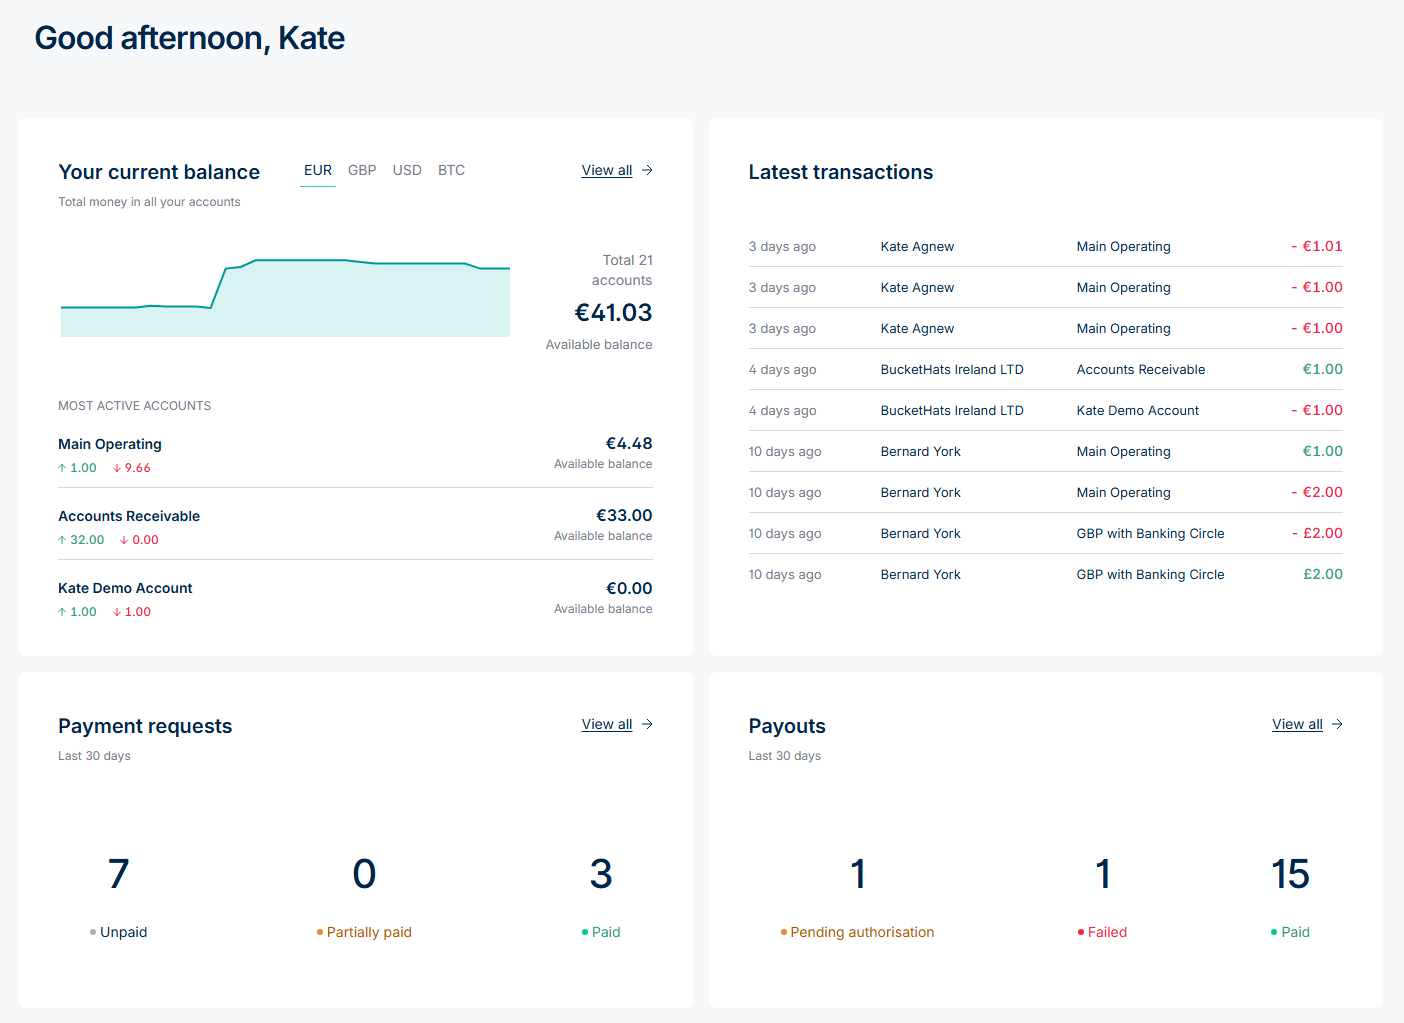Click arrow icon beside balance View all

point(647,170)
